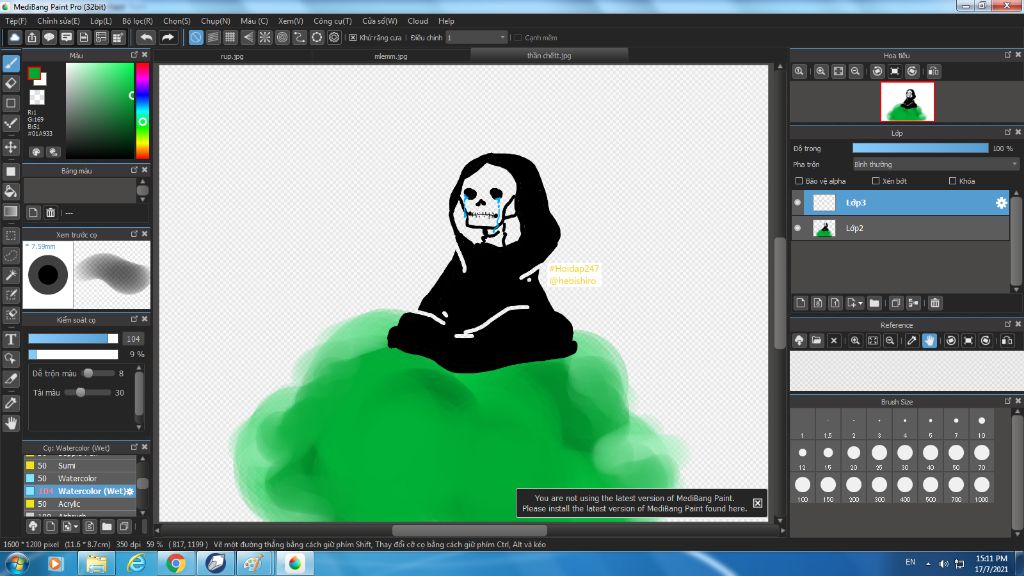
Task: Select the Brush tool in left toolbar
Action: coord(11,63)
